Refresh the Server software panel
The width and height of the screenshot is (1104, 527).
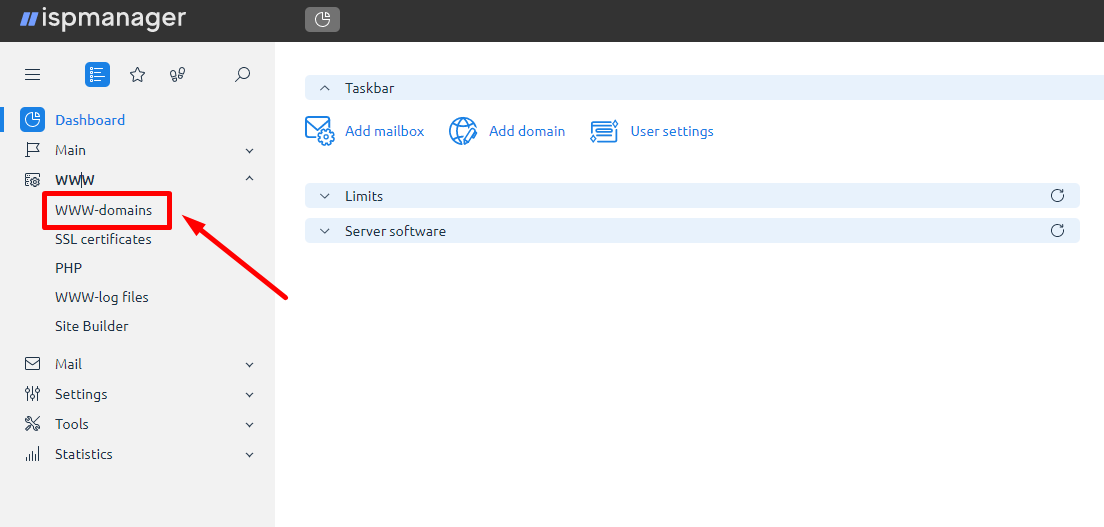point(1058,230)
